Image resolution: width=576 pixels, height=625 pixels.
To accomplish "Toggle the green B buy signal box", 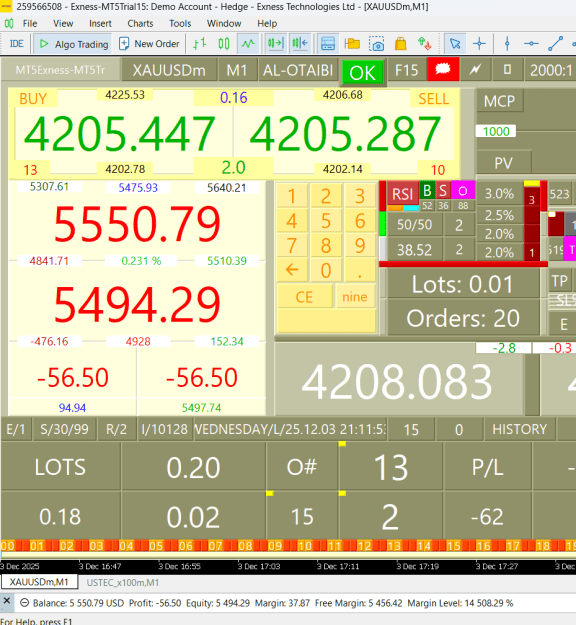I will pyautogui.click(x=427, y=191).
